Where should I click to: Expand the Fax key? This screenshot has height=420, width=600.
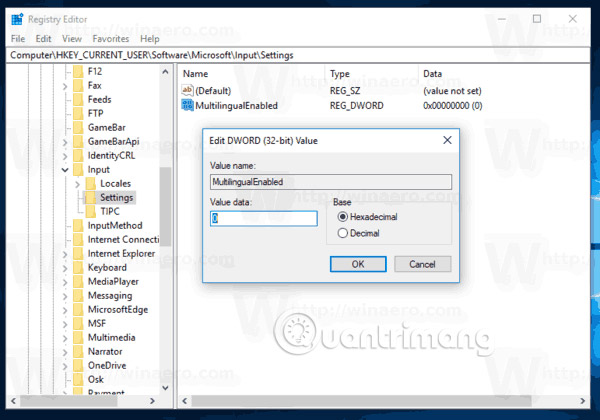(65, 86)
